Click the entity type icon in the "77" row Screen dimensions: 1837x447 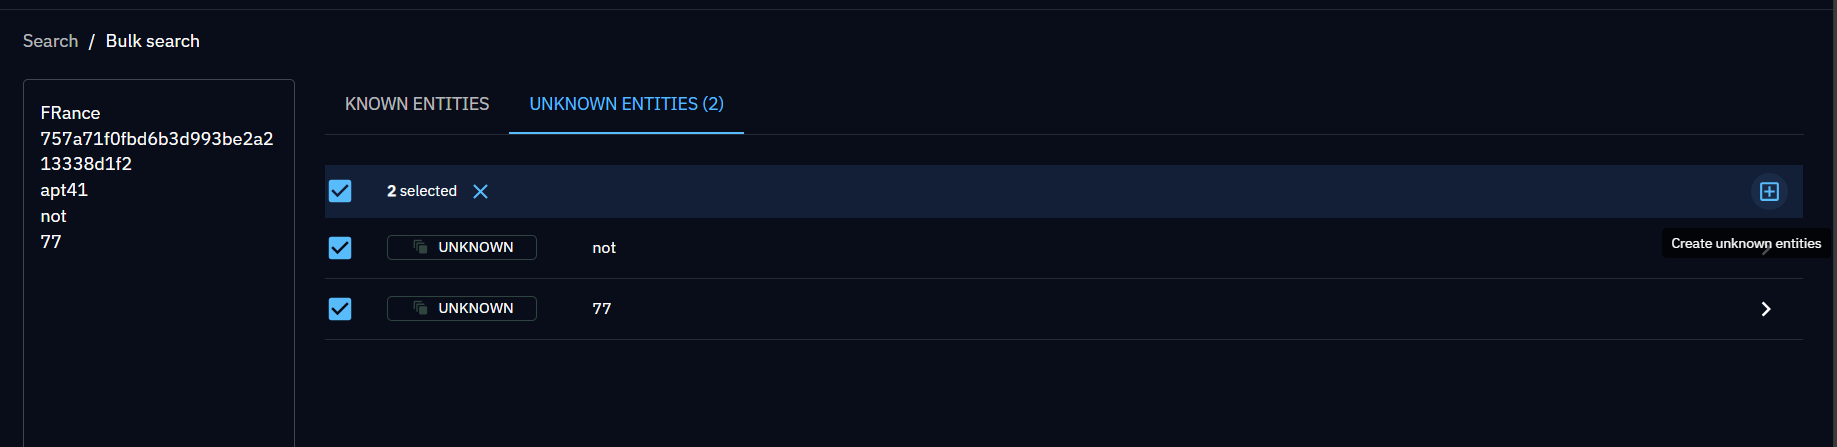(x=421, y=308)
